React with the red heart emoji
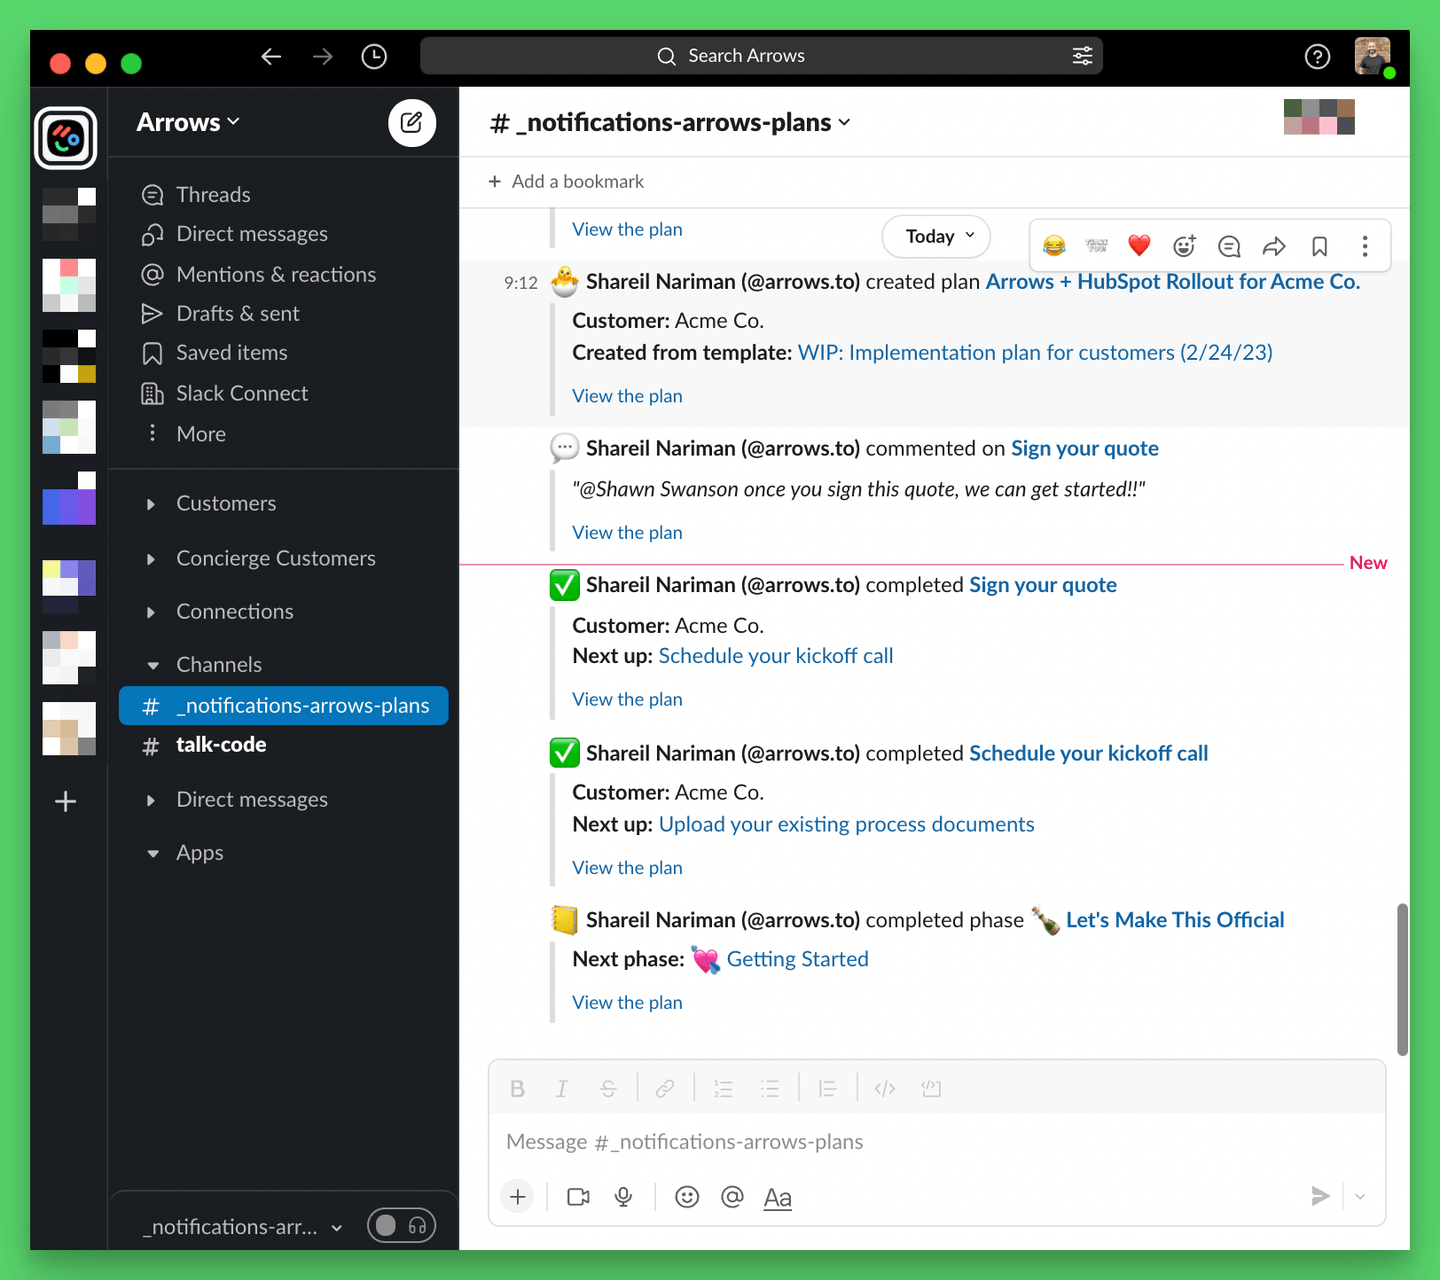The height and width of the screenshot is (1280, 1440). (1139, 246)
